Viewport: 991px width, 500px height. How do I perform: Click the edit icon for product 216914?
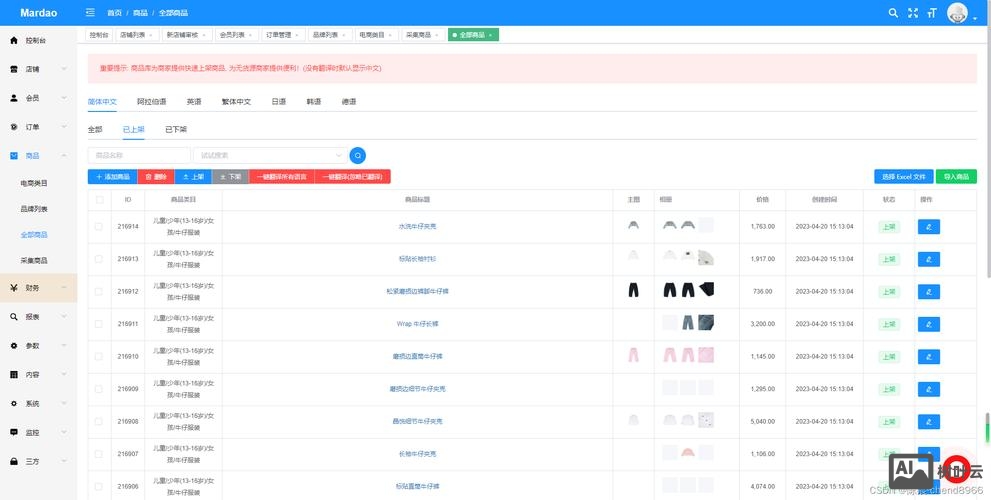[x=929, y=227]
